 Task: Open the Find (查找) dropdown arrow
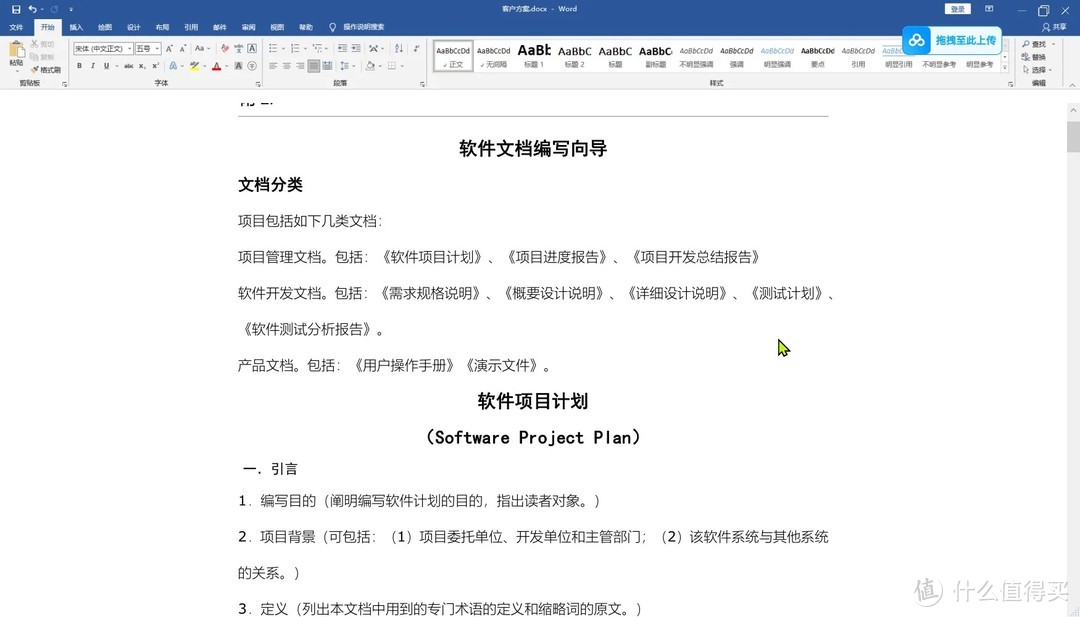point(1054,44)
